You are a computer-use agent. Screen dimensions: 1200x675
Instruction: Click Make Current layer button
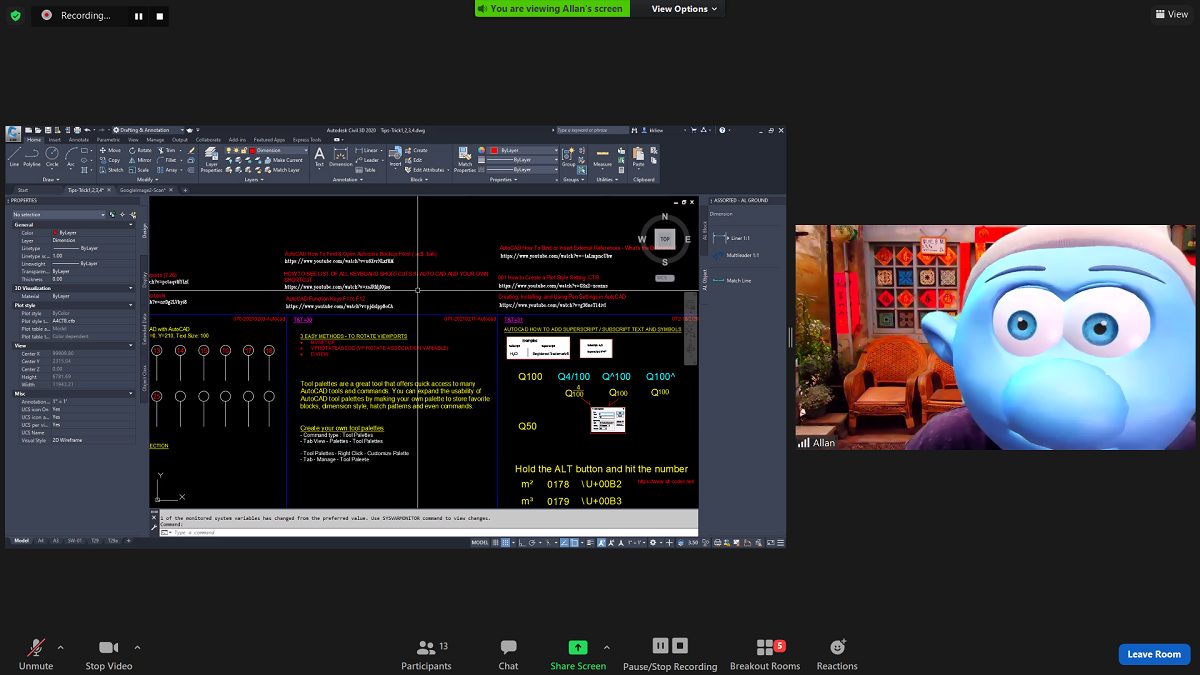(x=284, y=160)
